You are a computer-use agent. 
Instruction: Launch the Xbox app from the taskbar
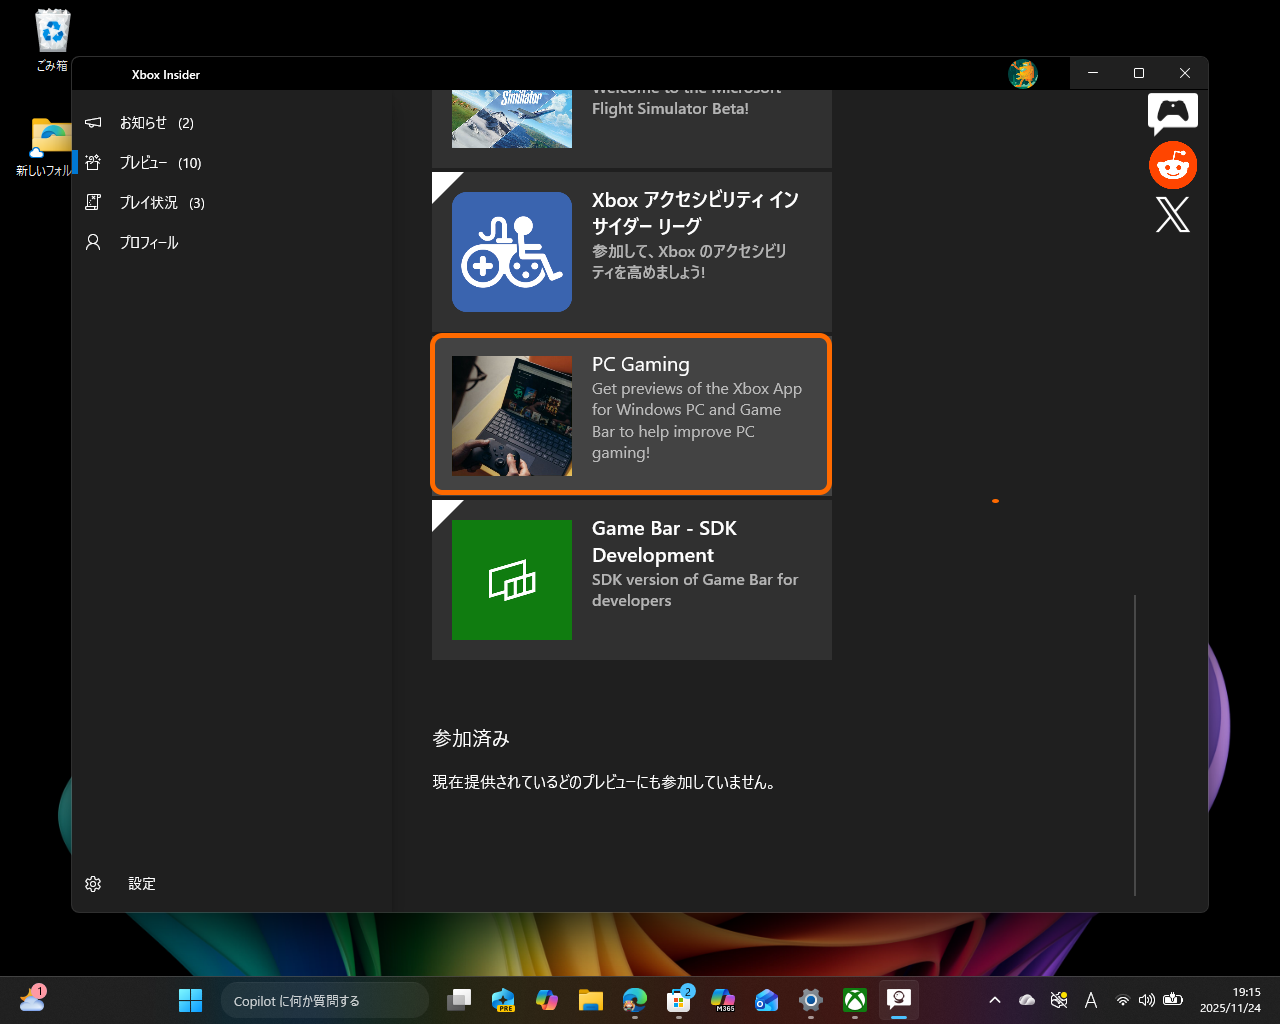[854, 1000]
